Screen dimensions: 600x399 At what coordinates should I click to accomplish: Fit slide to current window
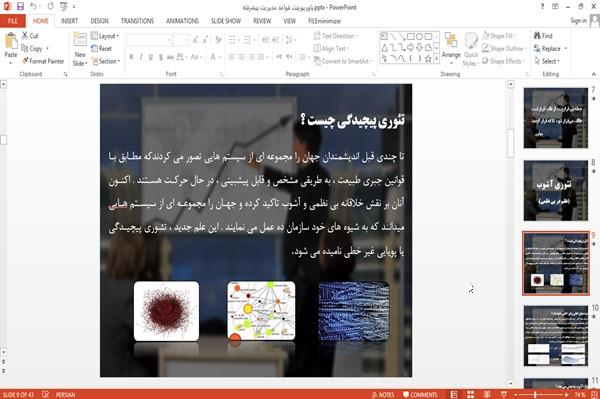click(595, 394)
